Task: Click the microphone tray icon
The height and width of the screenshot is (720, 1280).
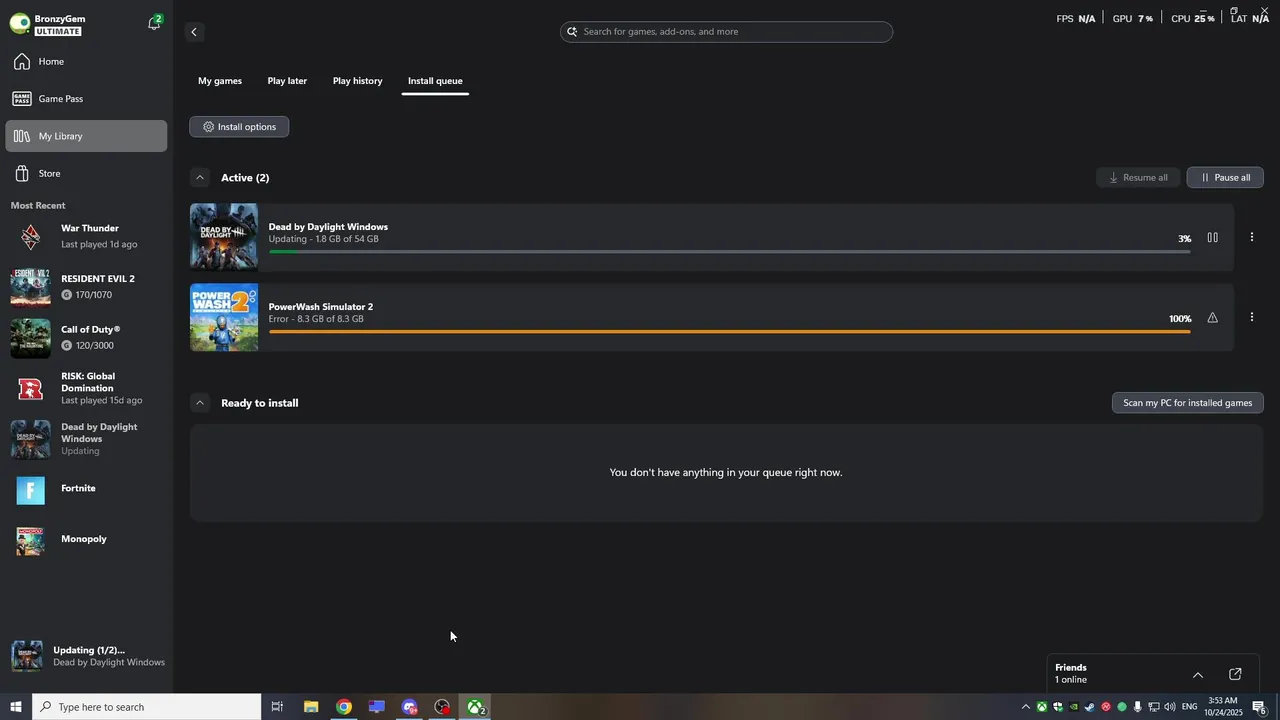Action: pyautogui.click(x=1138, y=707)
